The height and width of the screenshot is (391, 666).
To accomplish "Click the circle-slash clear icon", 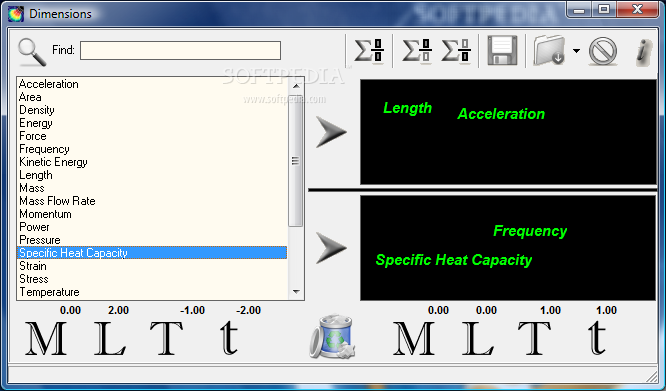I will click(x=603, y=51).
